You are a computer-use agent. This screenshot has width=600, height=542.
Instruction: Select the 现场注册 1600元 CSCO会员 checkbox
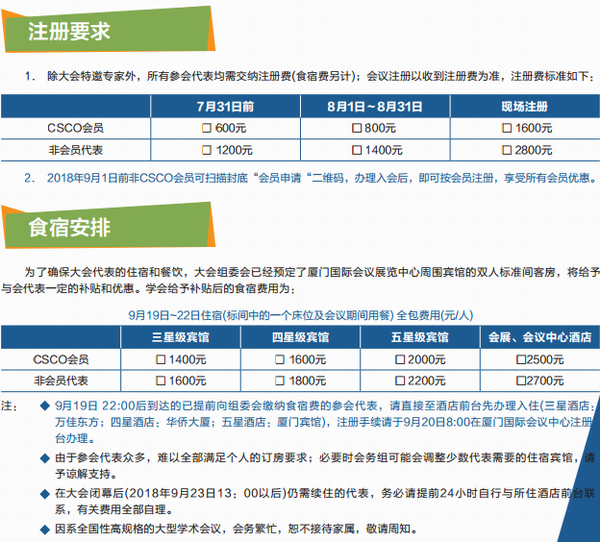507,128
